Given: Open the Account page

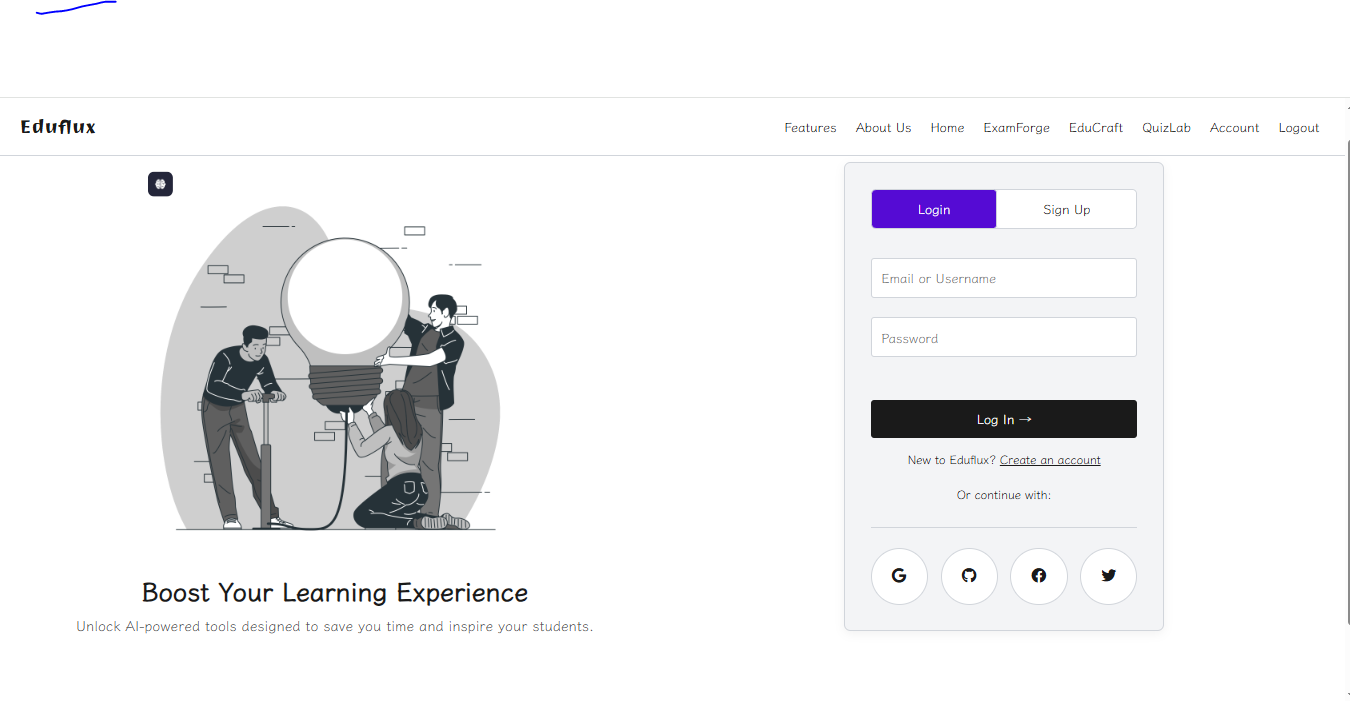Looking at the screenshot, I should [x=1234, y=127].
